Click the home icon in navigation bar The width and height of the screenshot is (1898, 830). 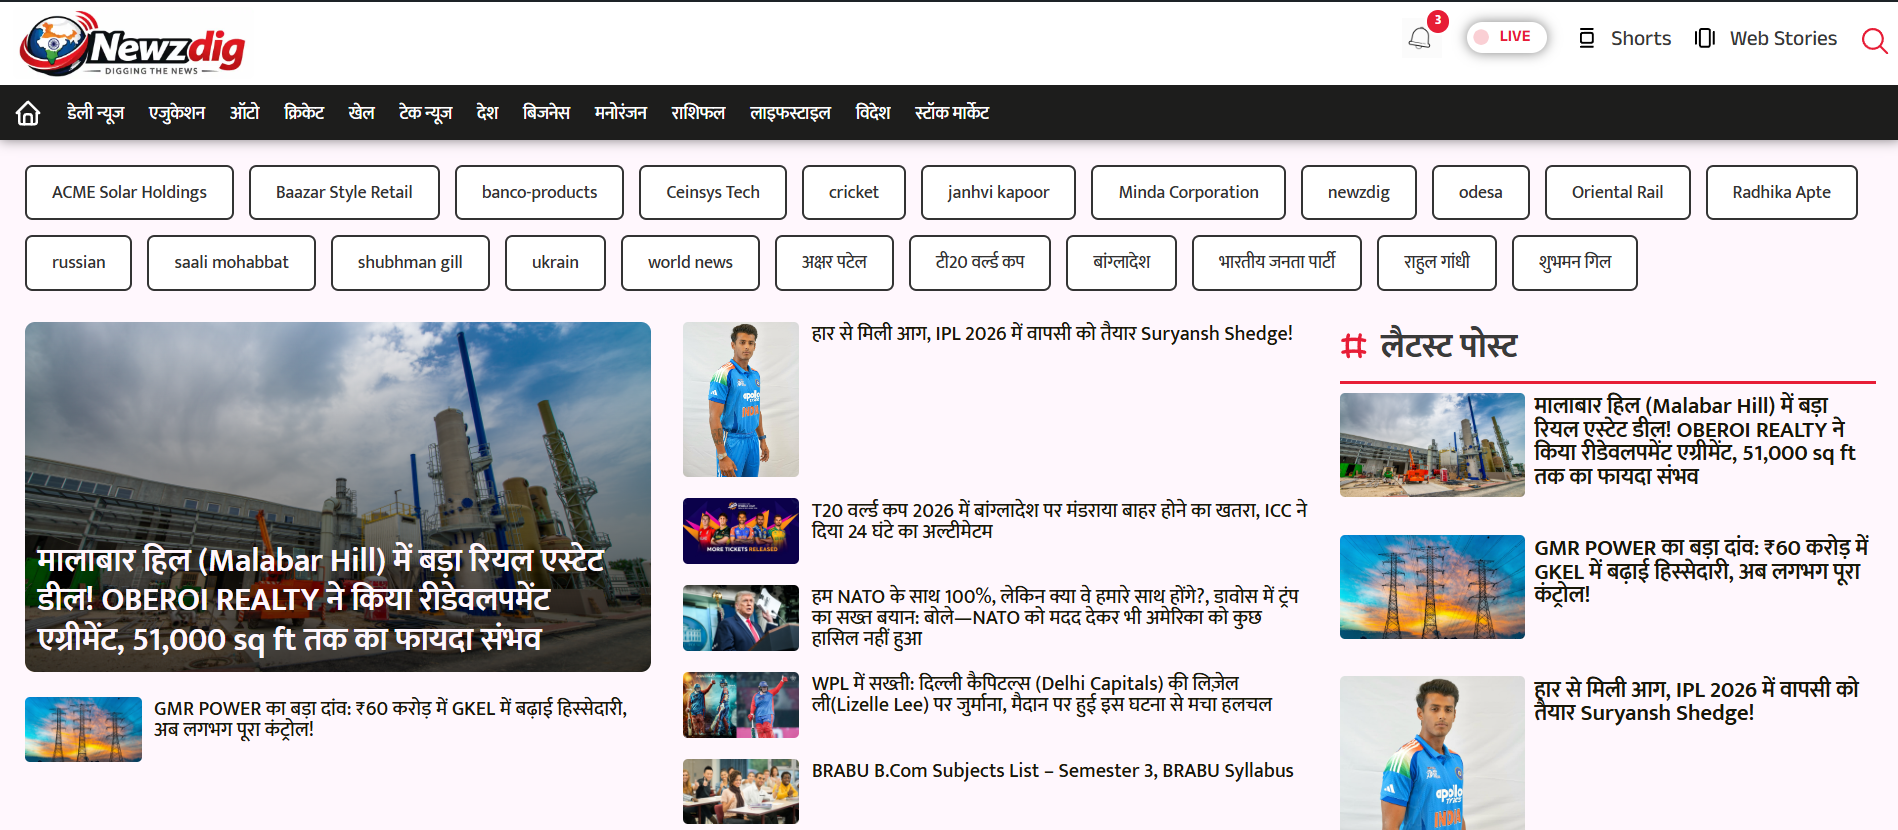pos(28,113)
